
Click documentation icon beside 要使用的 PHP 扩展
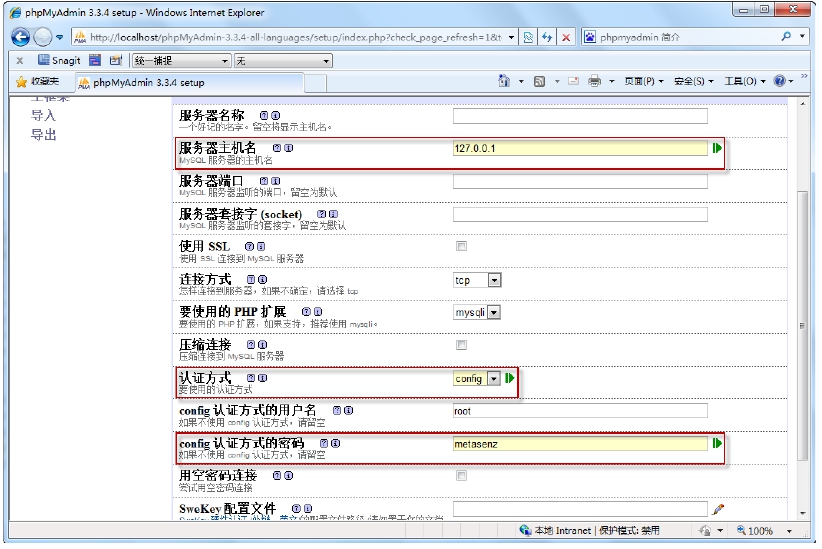307,311
